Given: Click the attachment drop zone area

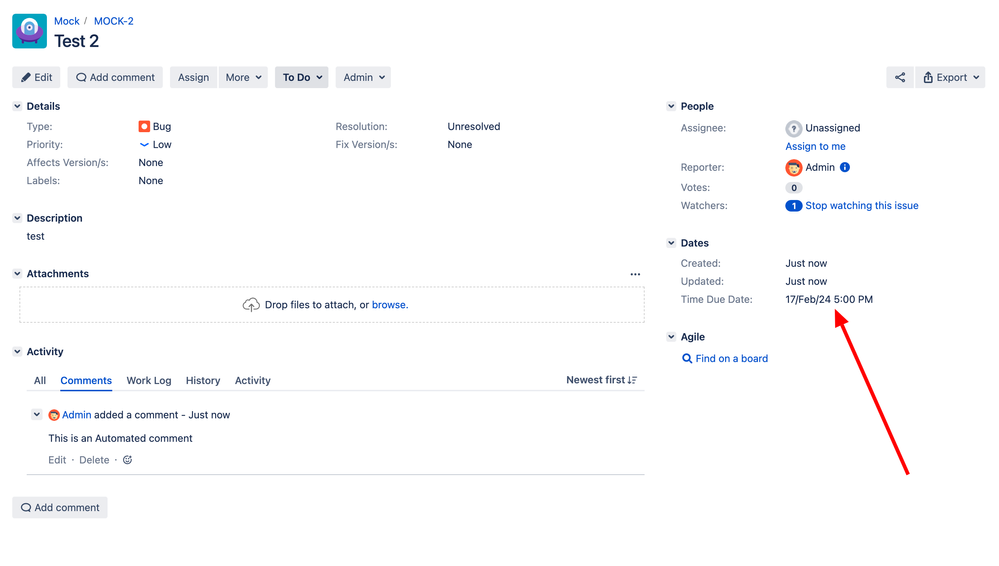Looking at the screenshot, I should (x=332, y=305).
